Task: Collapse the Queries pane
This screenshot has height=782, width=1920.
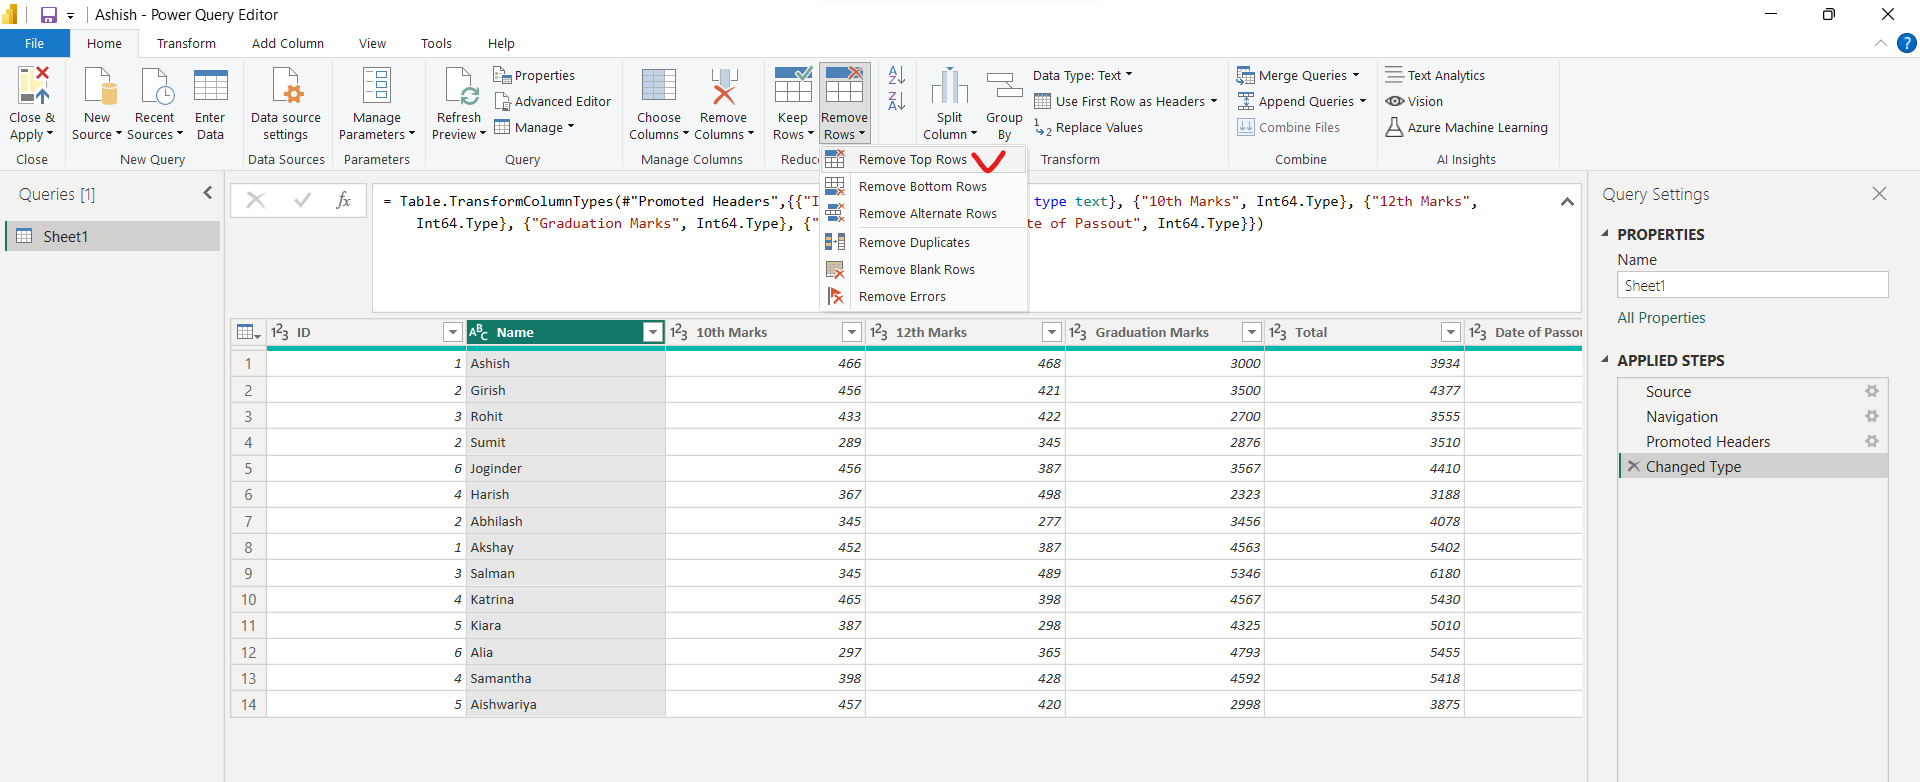Action: pyautogui.click(x=208, y=193)
